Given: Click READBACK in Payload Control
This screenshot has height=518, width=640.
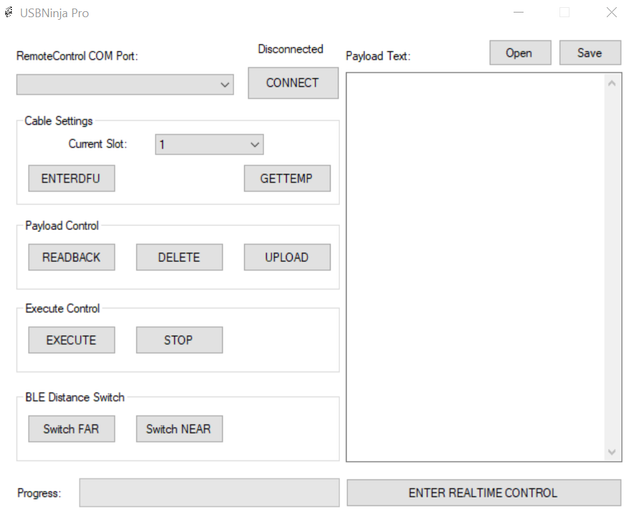Looking at the screenshot, I should point(71,257).
